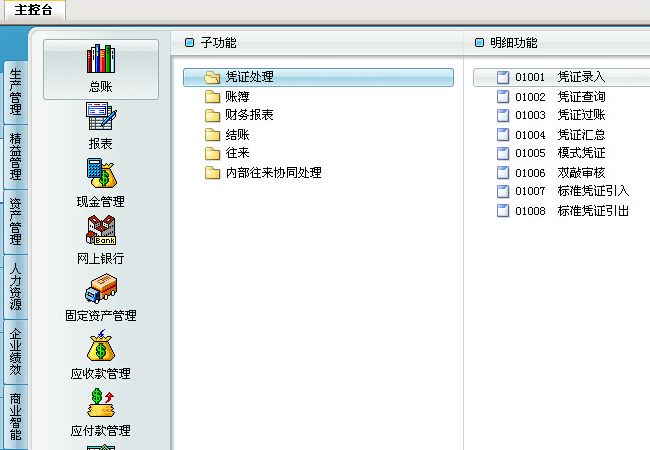The image size is (650, 450).
Task: Click the 双敲审核 function text
Action: 581,172
